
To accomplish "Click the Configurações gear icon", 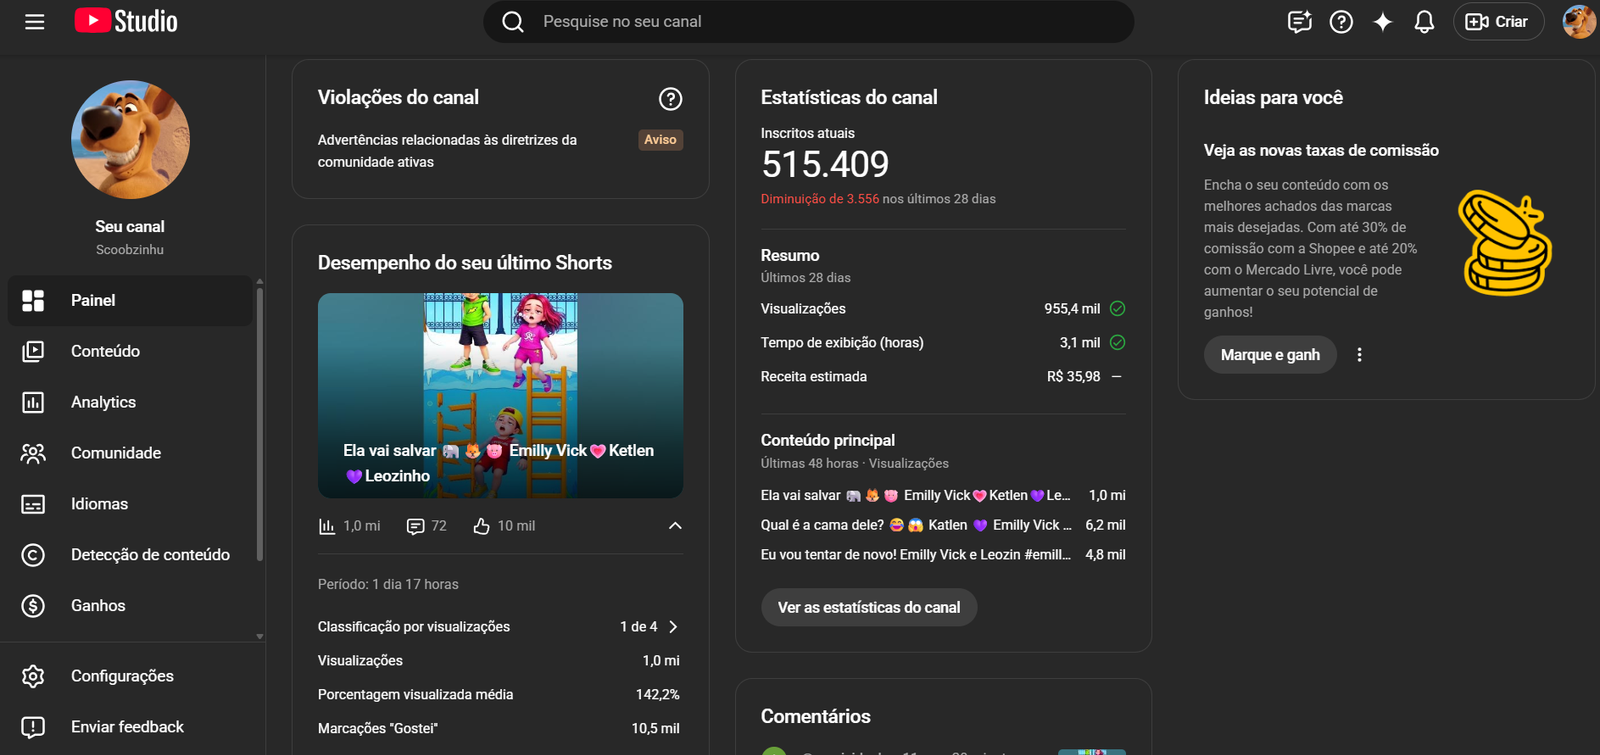I will tap(33, 676).
